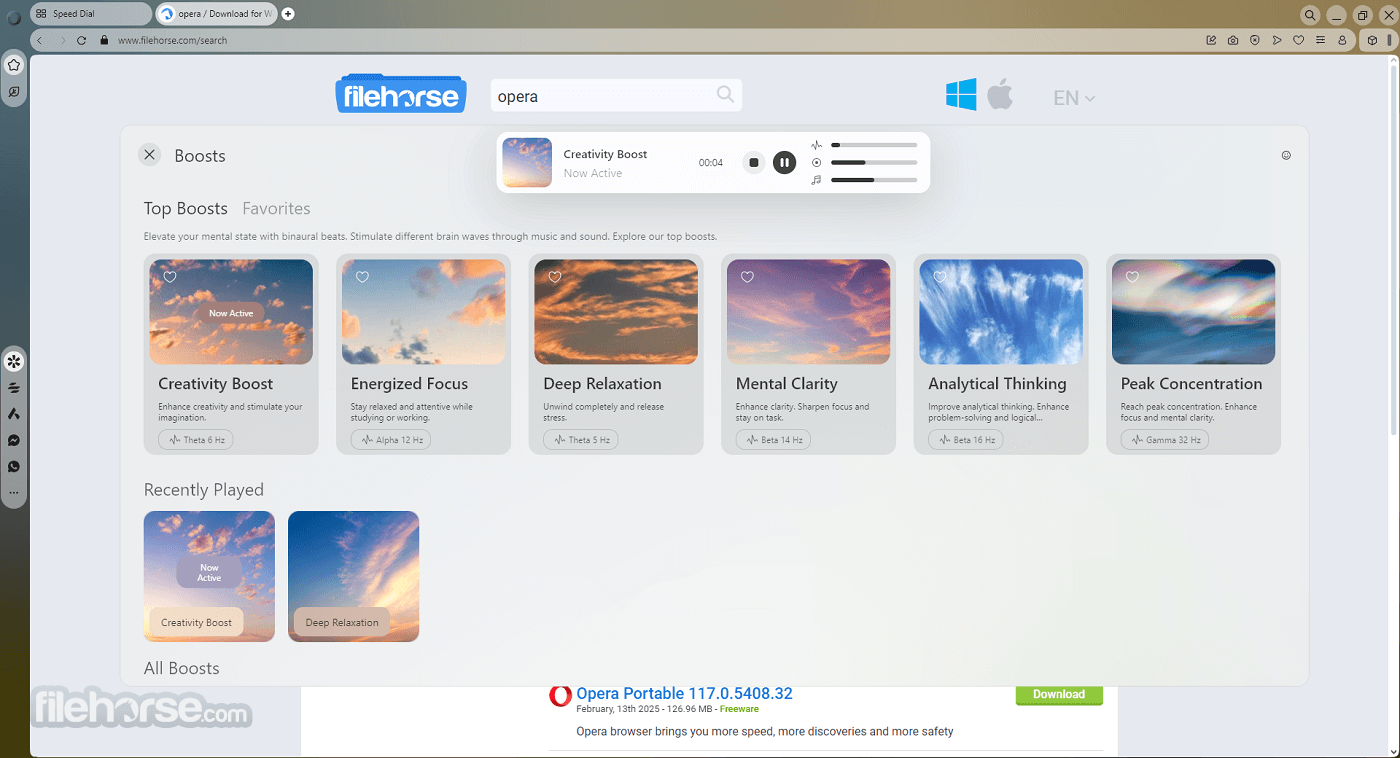The width and height of the screenshot is (1400, 758).
Task: Close the Boosts panel with X
Action: (x=150, y=155)
